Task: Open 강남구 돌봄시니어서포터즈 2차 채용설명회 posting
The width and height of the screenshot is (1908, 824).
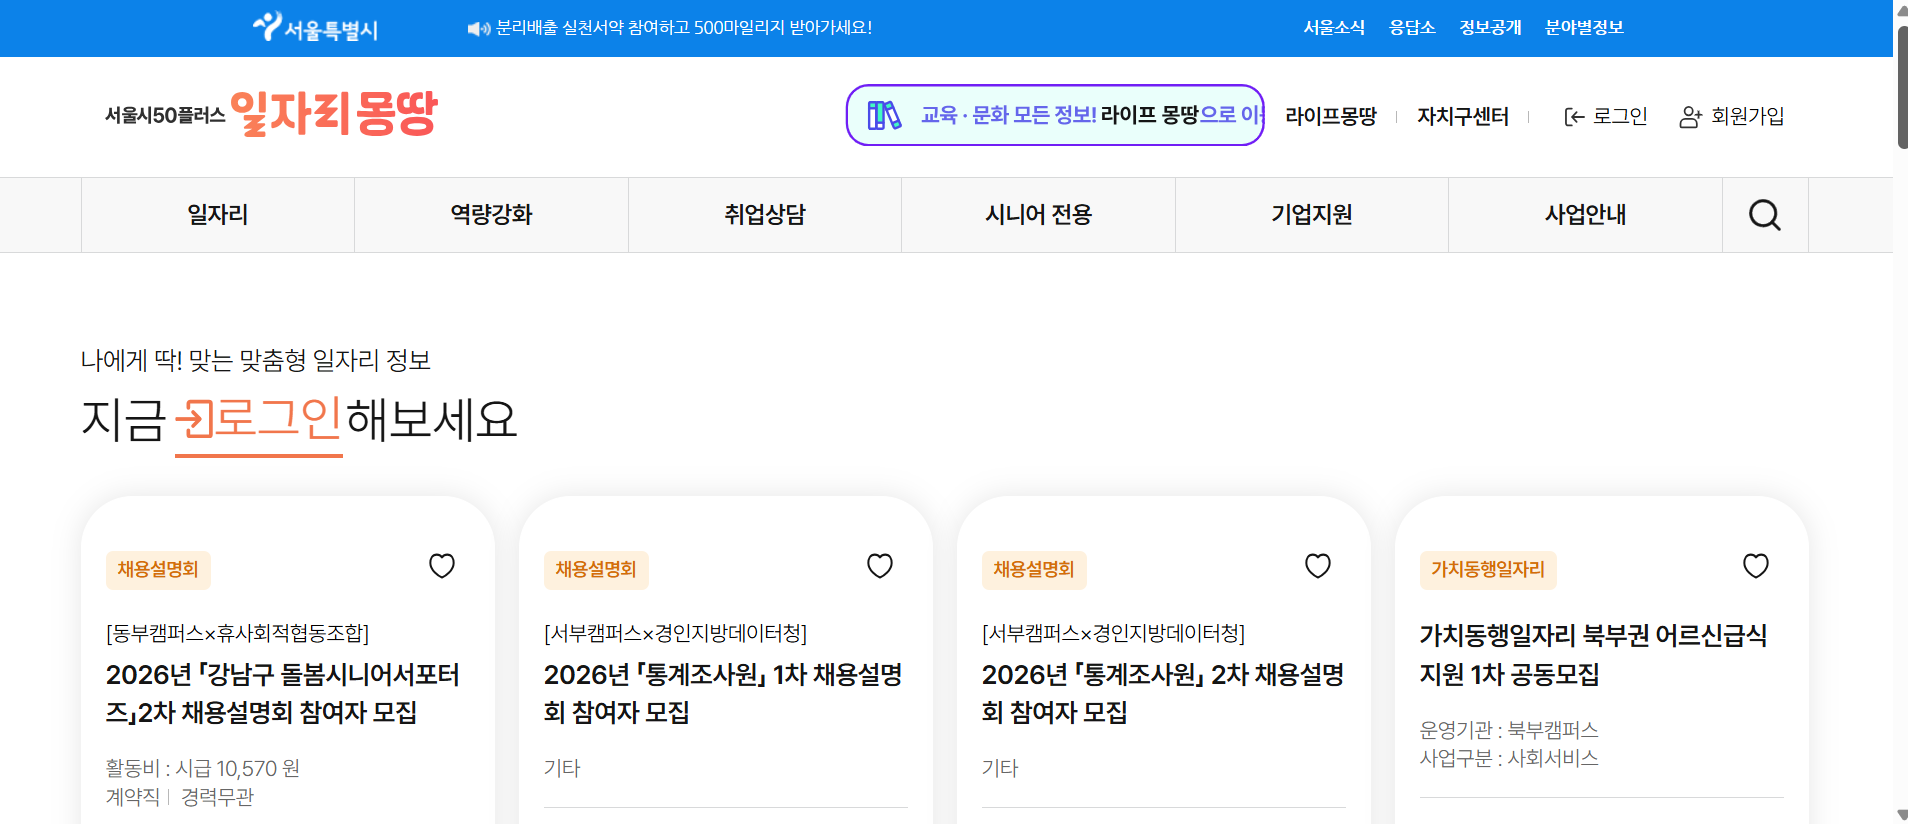Action: point(282,693)
